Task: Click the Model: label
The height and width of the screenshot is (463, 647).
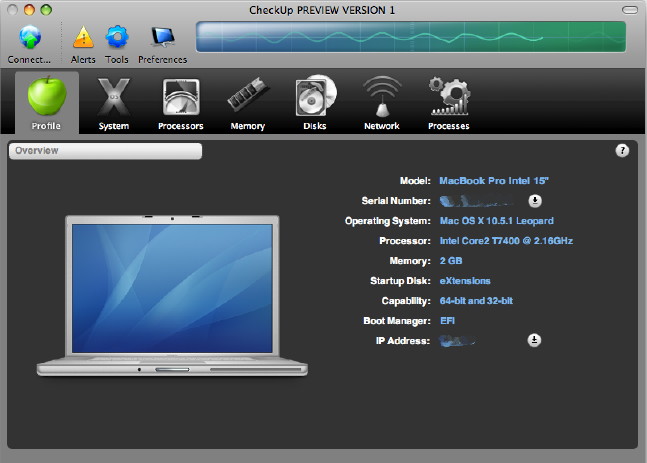Action: pos(415,181)
